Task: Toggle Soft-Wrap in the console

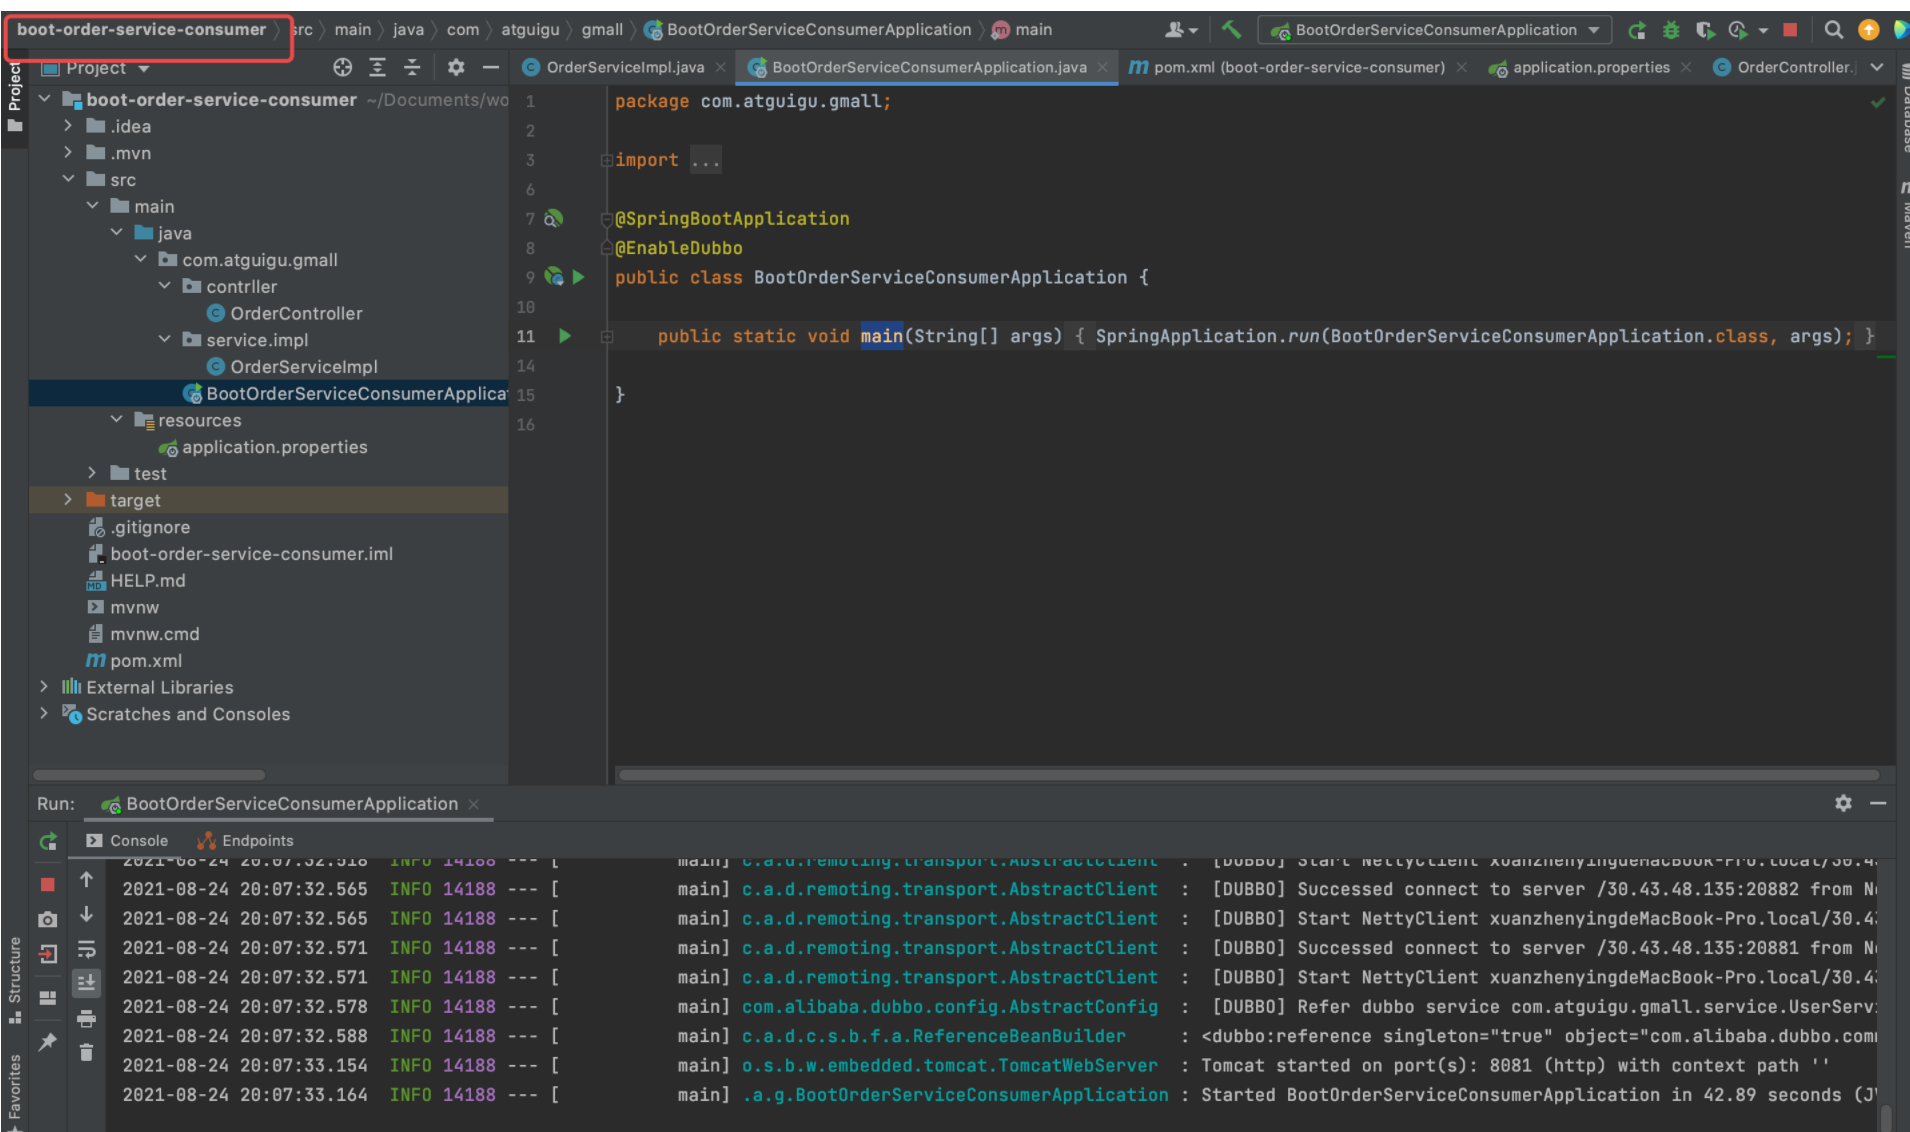Action: tap(87, 949)
